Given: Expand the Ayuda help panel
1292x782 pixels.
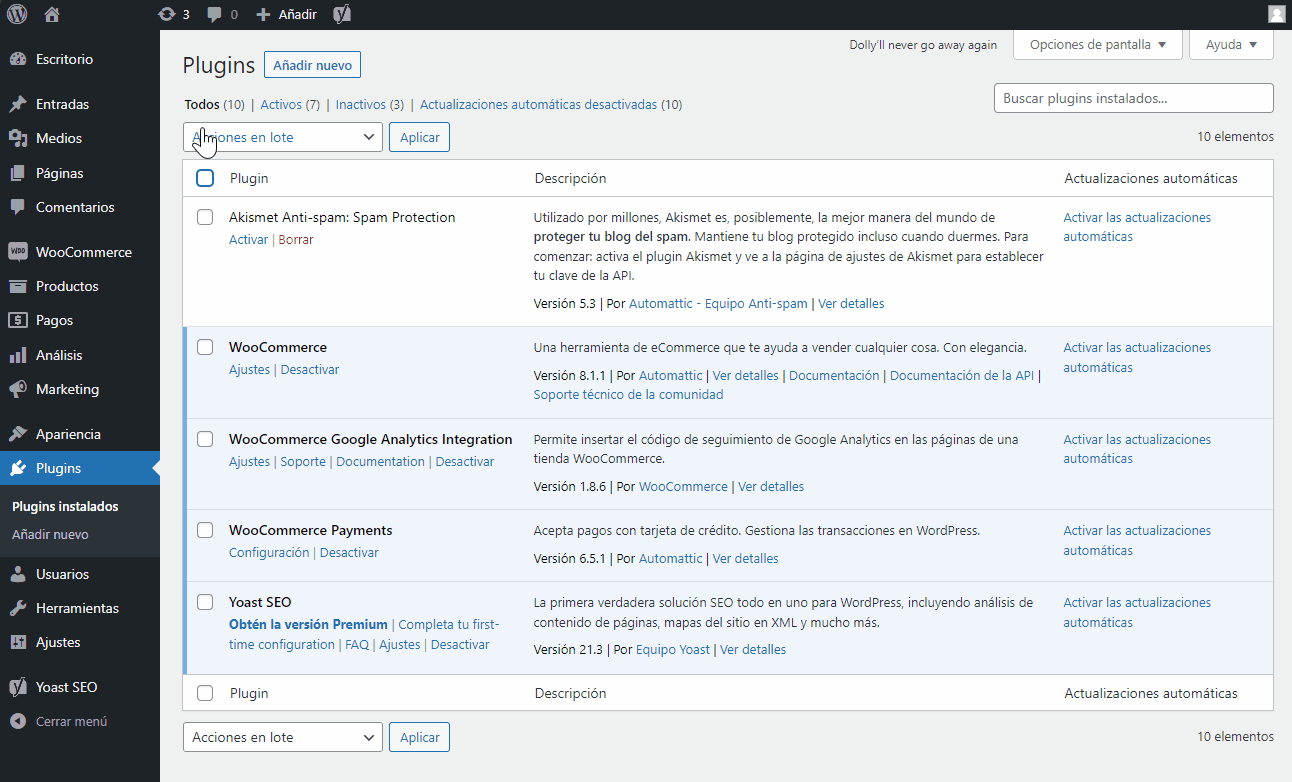Looking at the screenshot, I should [x=1231, y=44].
